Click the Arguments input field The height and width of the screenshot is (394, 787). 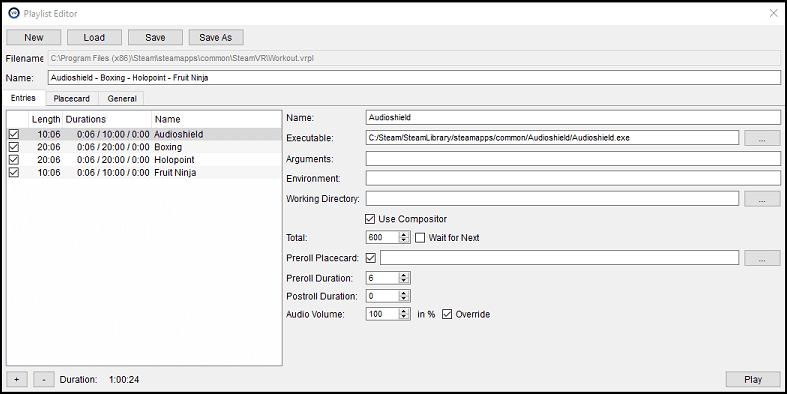573,159
